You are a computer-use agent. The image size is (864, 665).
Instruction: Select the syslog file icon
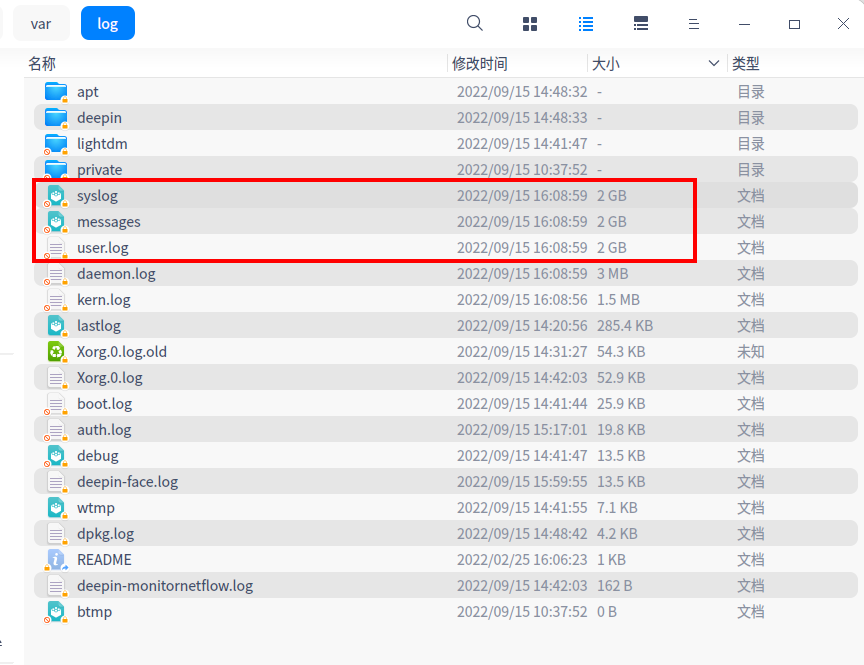point(56,196)
